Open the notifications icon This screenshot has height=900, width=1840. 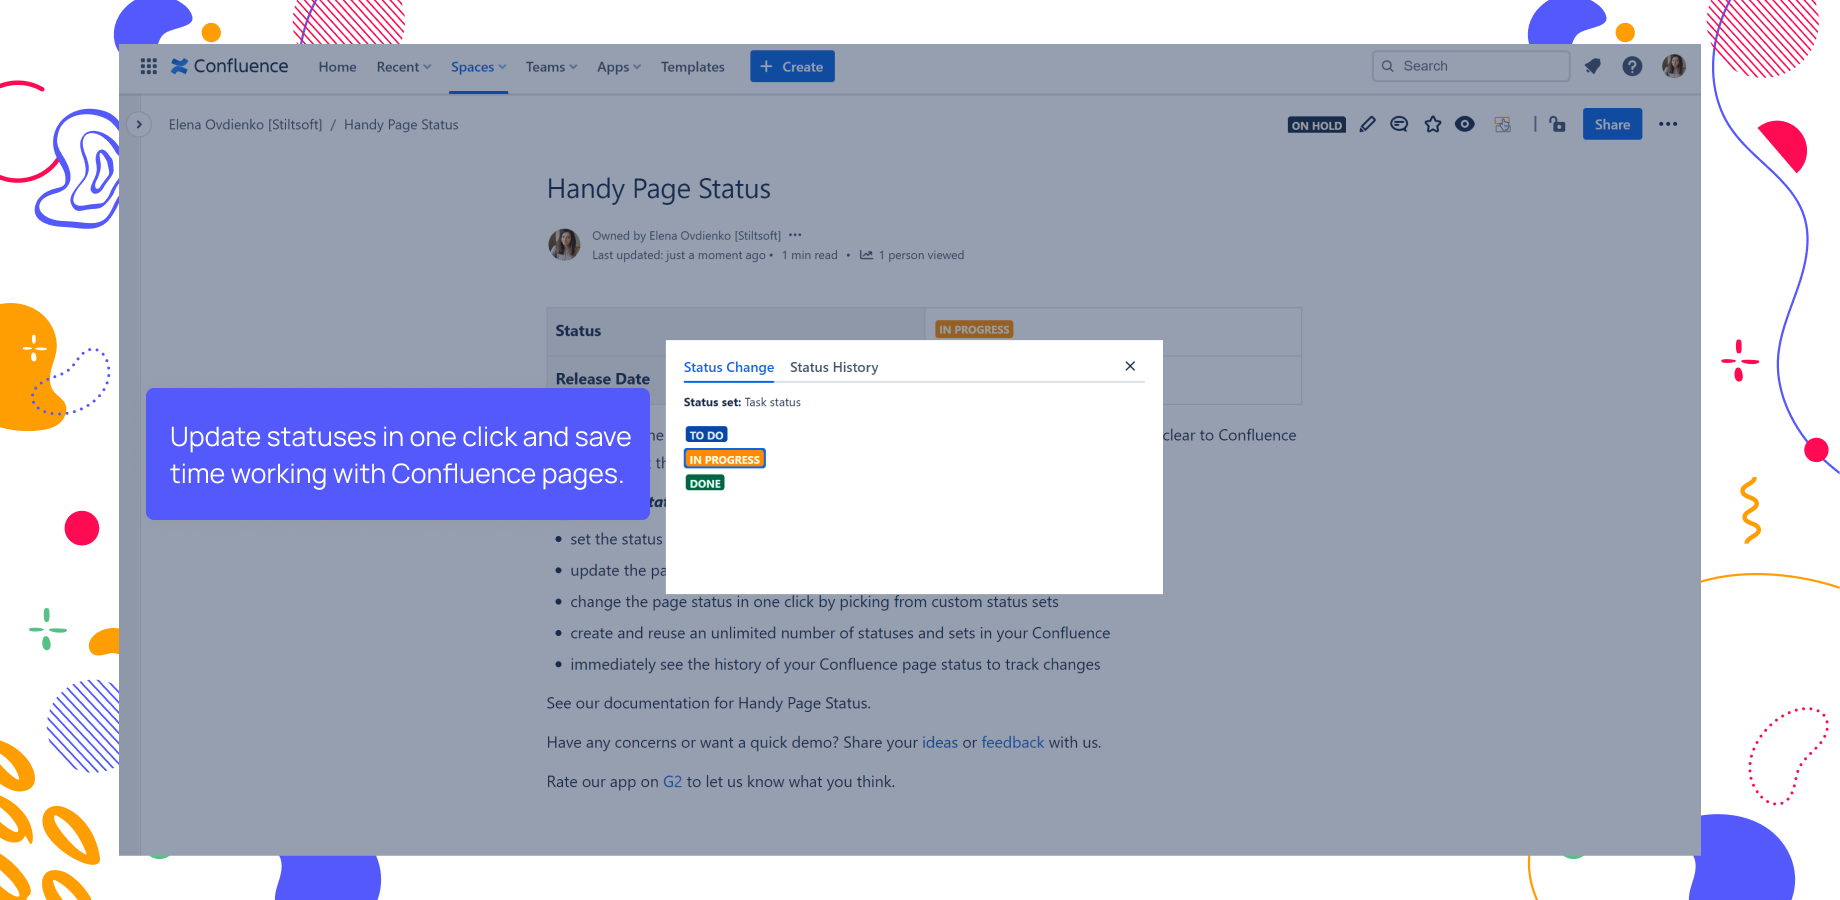[x=1593, y=66]
